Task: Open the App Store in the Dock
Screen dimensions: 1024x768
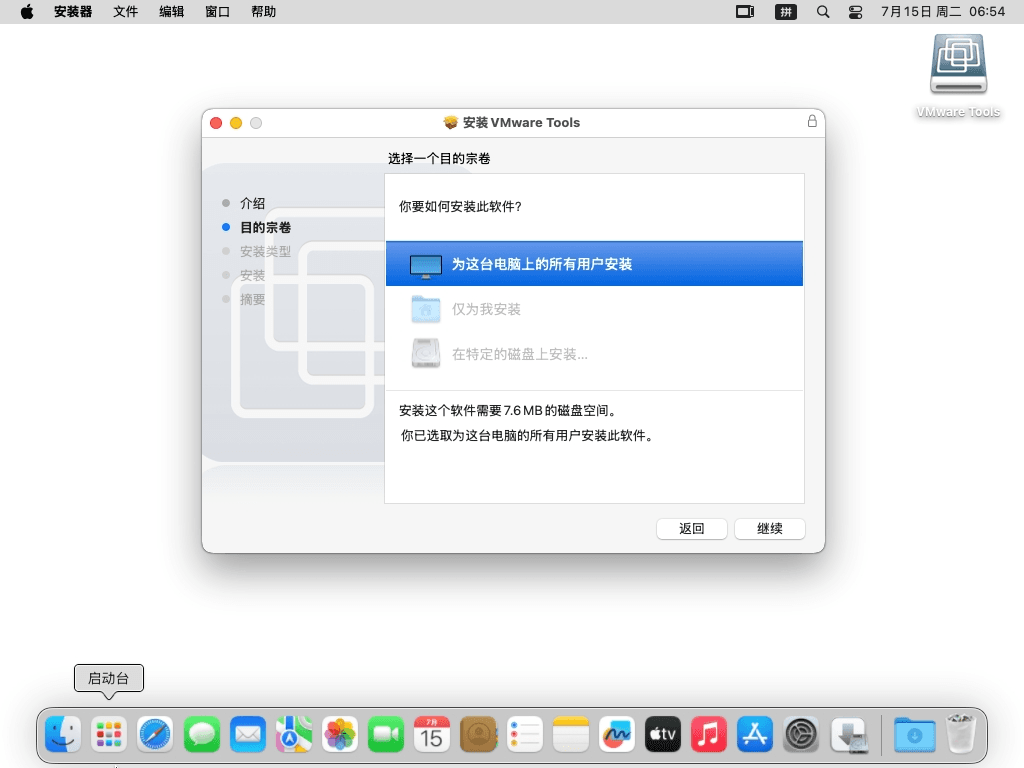Action: pos(755,735)
